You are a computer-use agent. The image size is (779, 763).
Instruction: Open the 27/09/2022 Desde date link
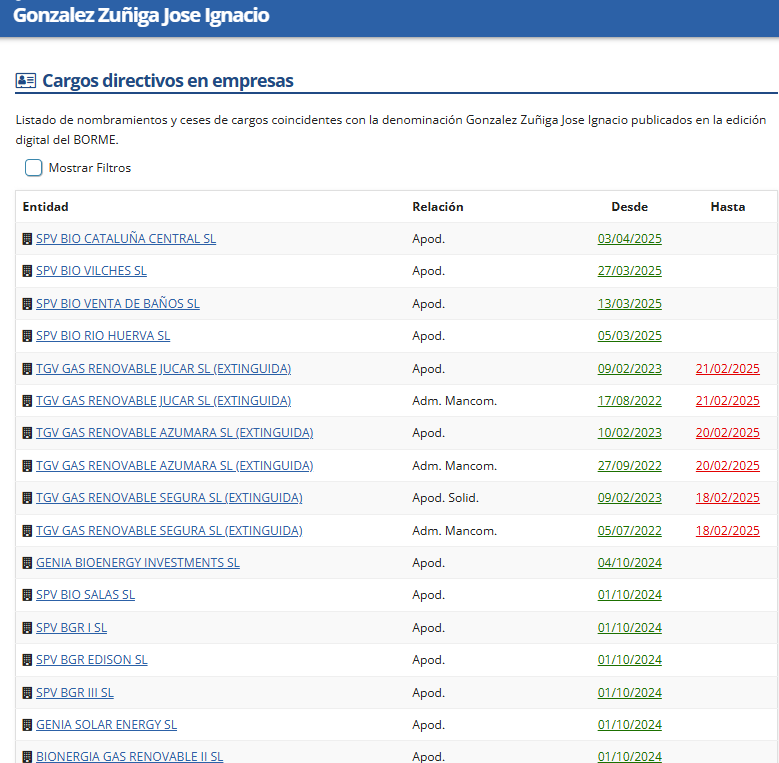[x=629, y=466]
